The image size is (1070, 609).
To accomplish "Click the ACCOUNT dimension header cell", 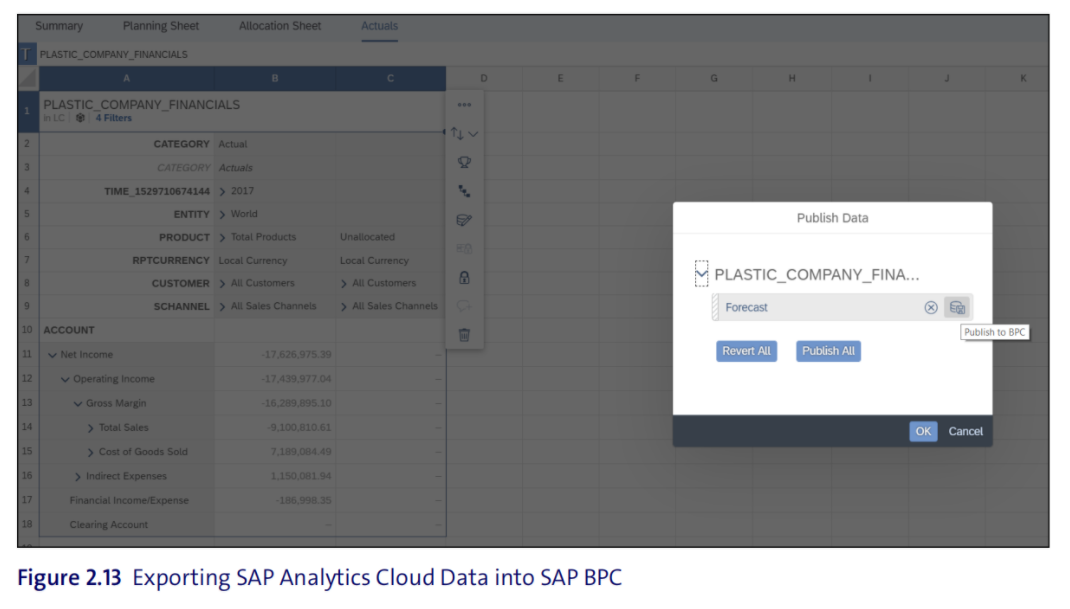I will [x=69, y=330].
